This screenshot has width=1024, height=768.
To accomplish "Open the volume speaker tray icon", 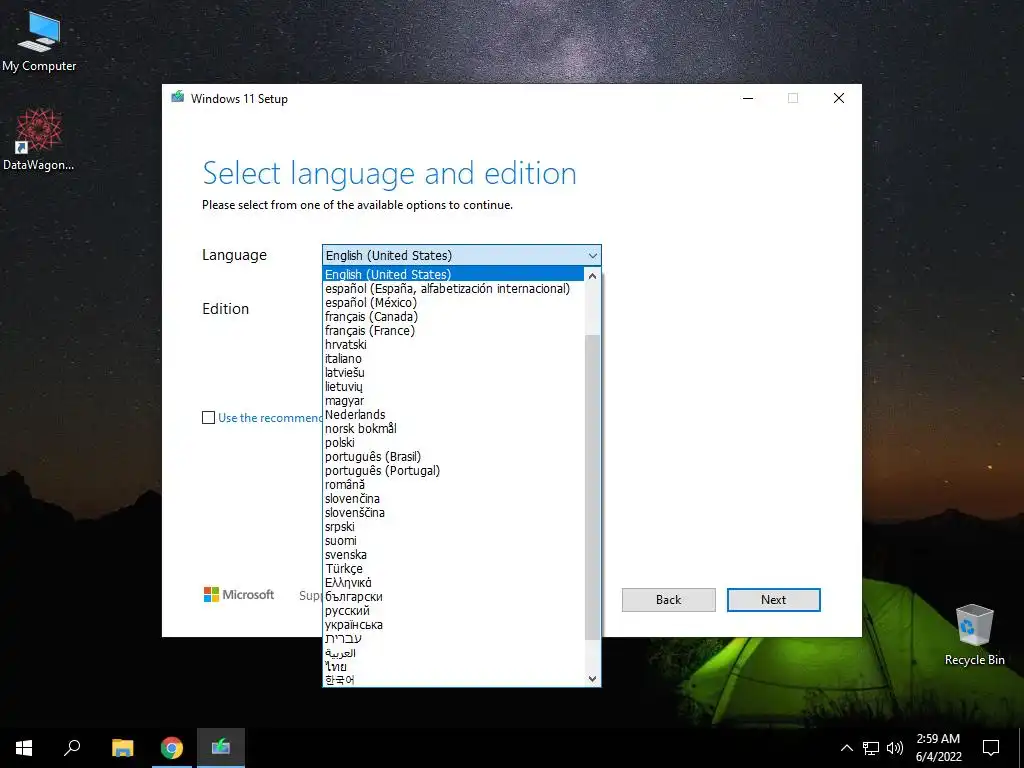I will pos(895,748).
